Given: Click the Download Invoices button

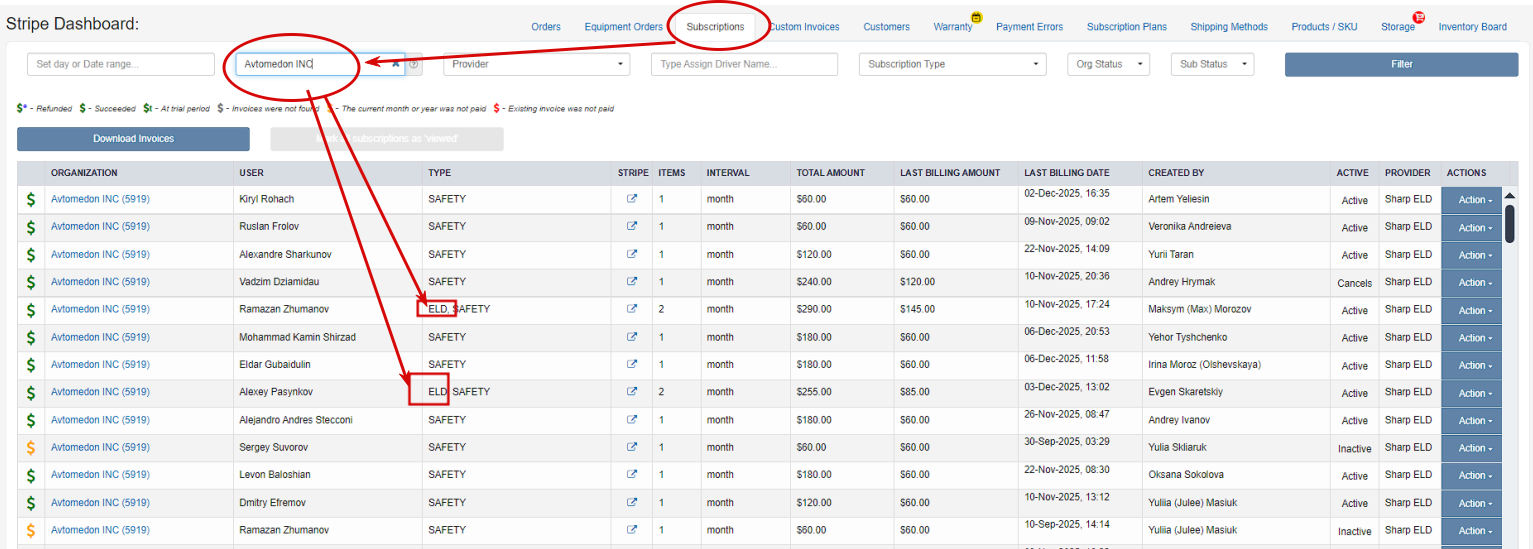Looking at the screenshot, I should 133,139.
